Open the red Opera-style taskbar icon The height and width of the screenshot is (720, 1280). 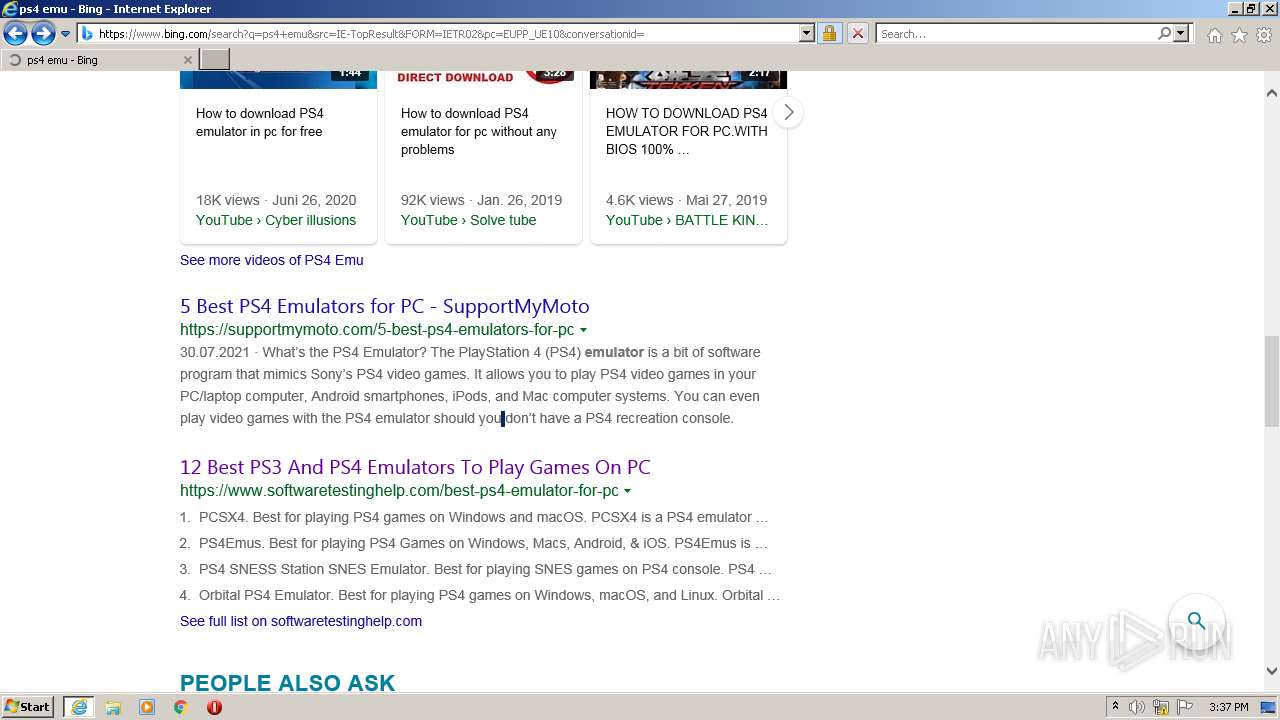tap(214, 707)
